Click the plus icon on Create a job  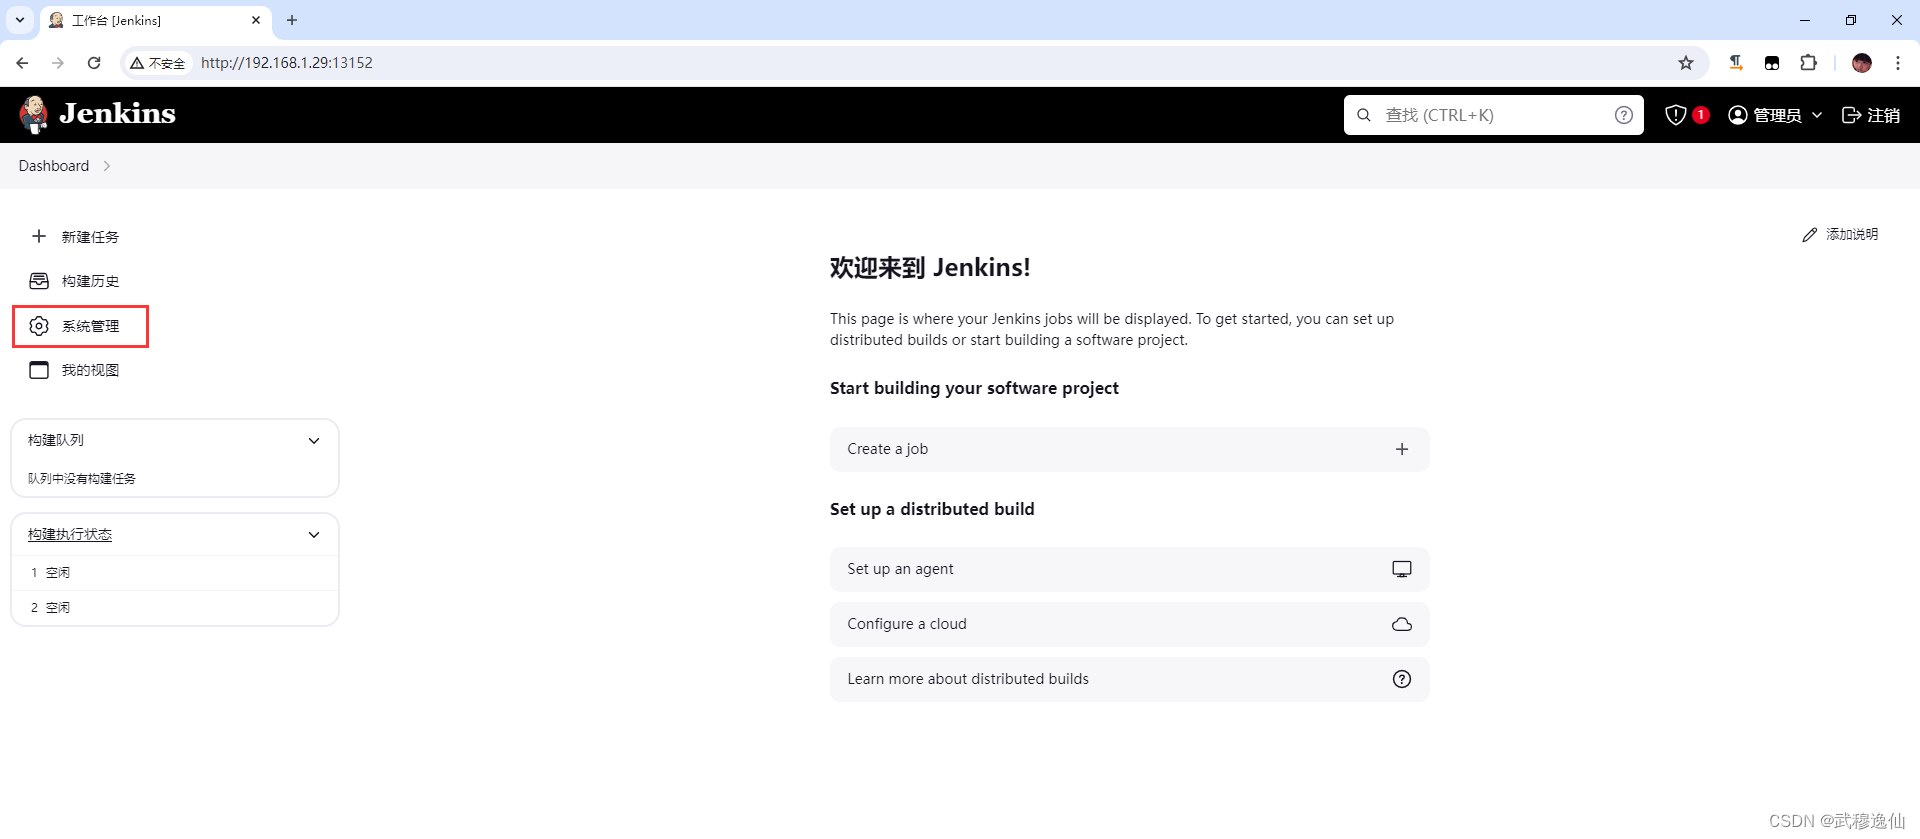(x=1402, y=449)
